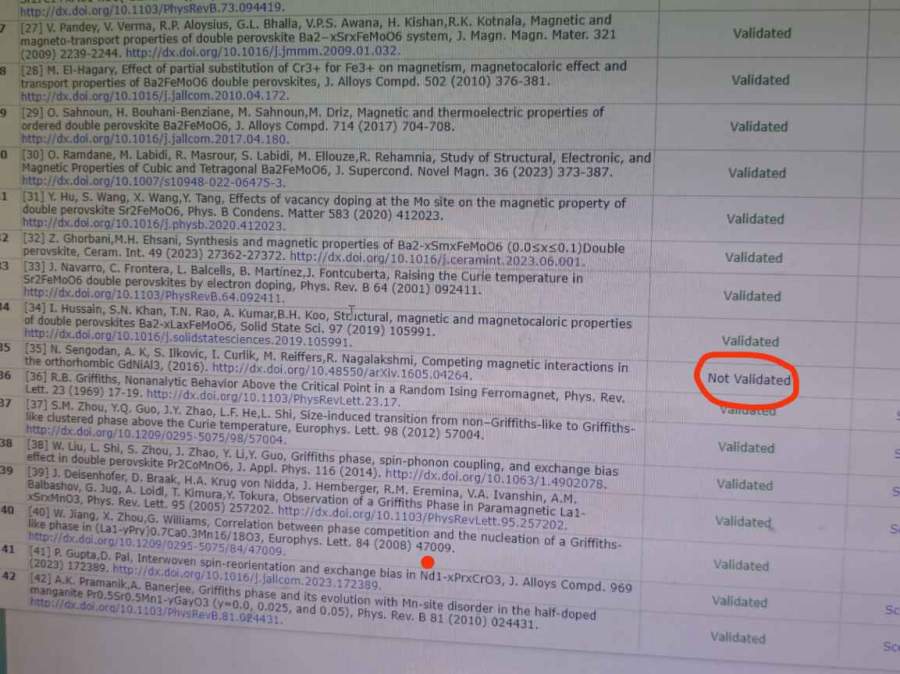Open DOI link 10.1103/PhysRevB.81.024431
Viewport: 900px width, 674px height.
(x=155, y=611)
